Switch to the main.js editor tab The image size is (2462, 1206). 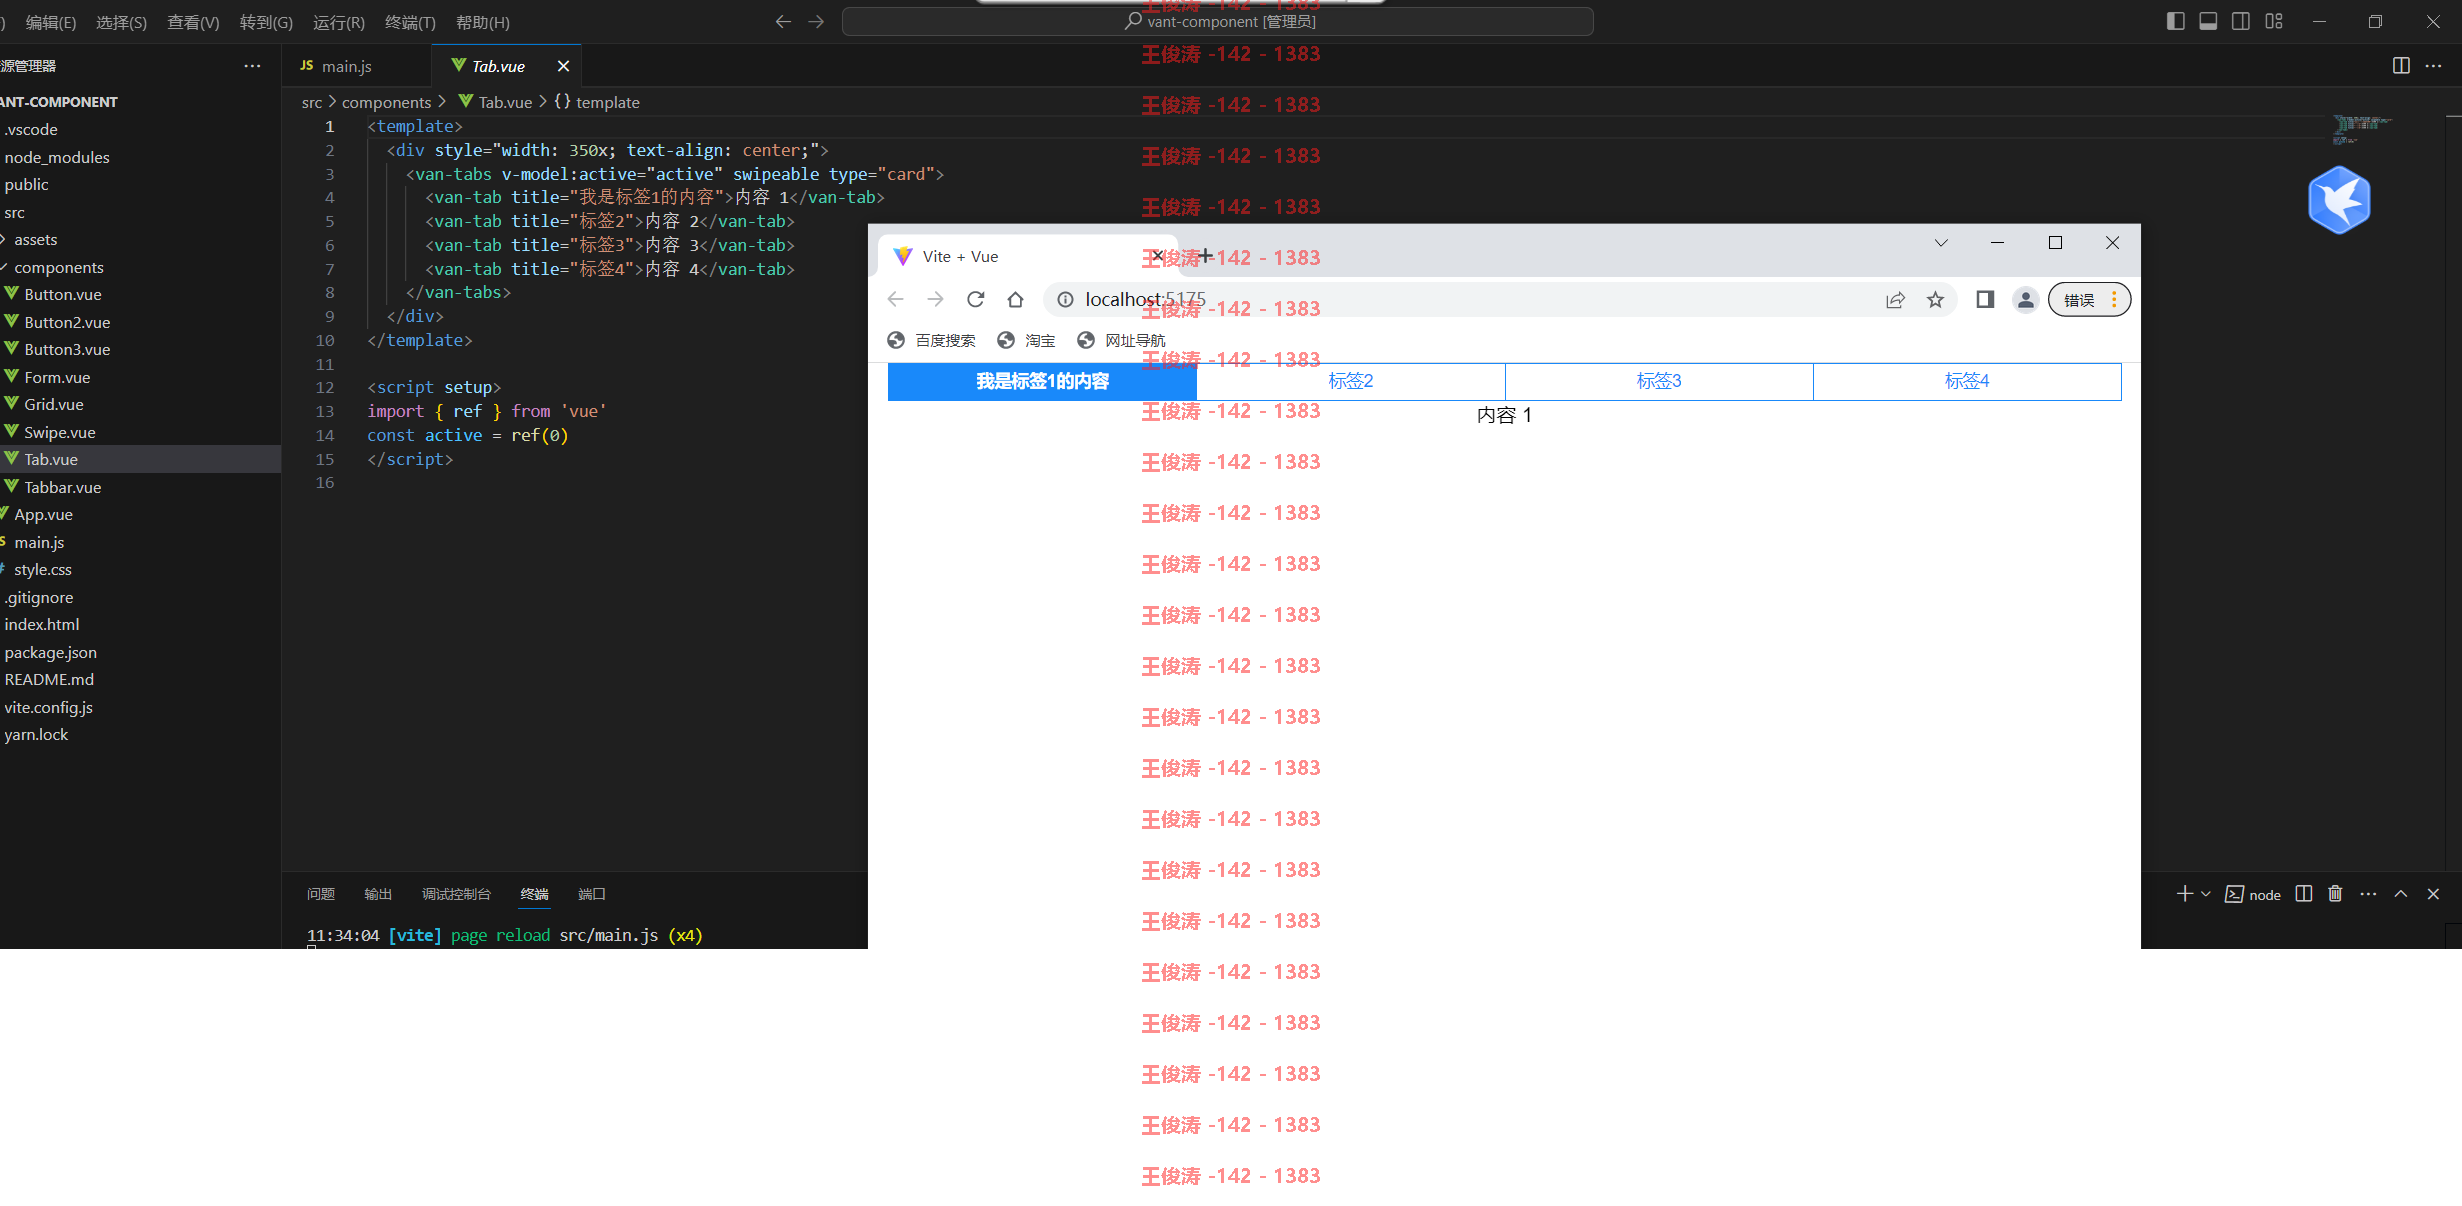tap(346, 66)
